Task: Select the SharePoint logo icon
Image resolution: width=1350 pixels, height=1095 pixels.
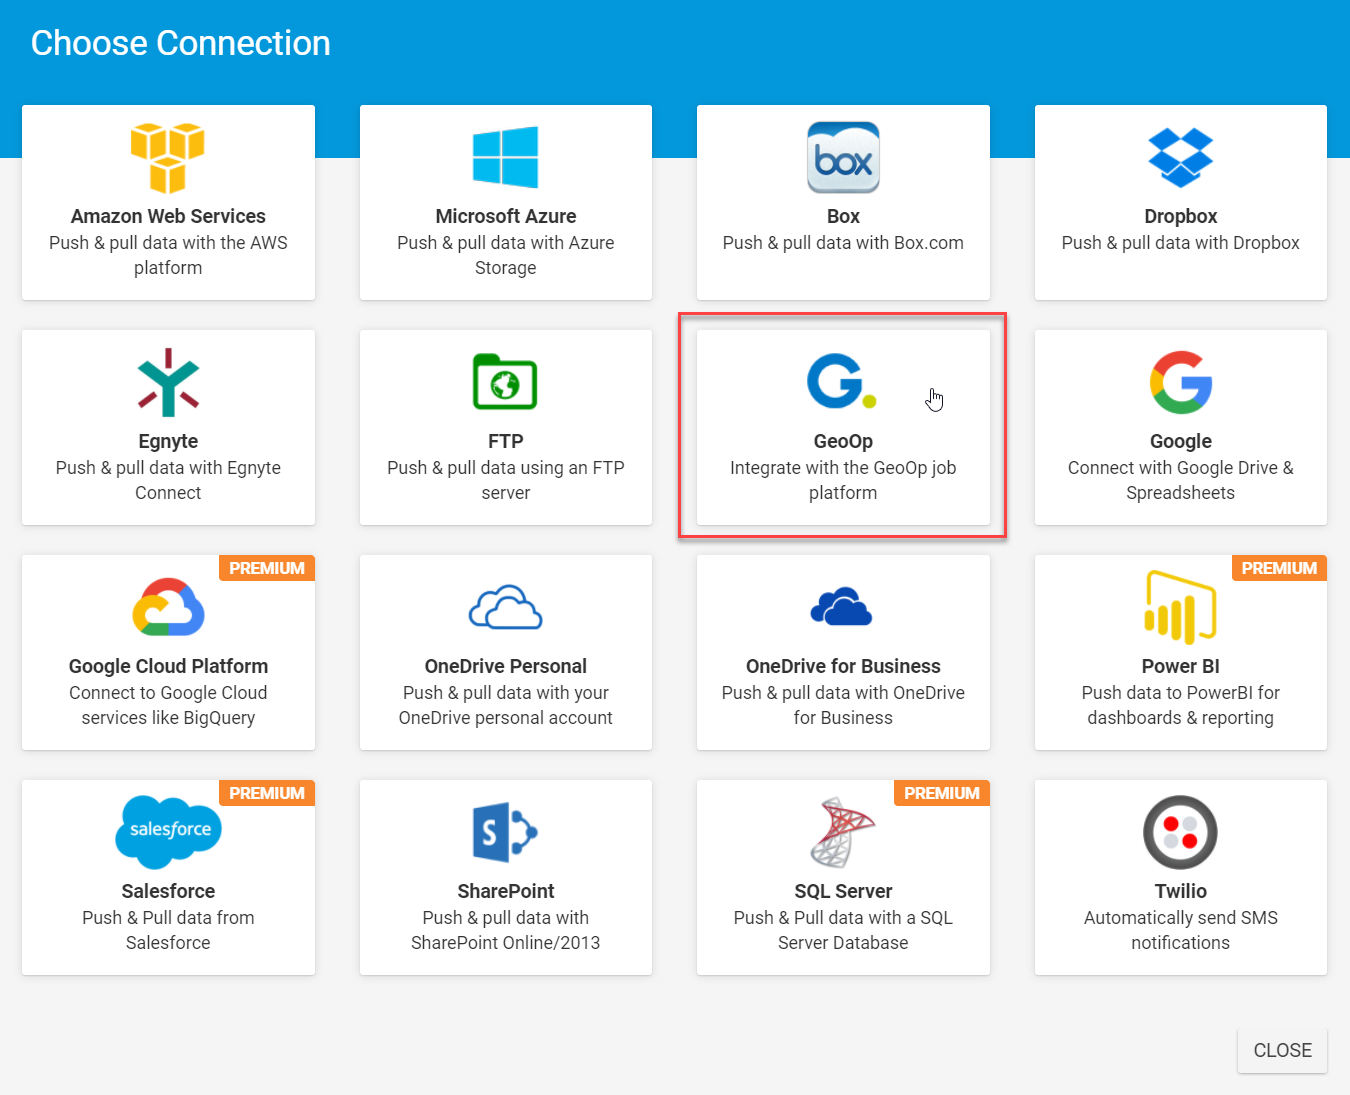Action: (505, 832)
